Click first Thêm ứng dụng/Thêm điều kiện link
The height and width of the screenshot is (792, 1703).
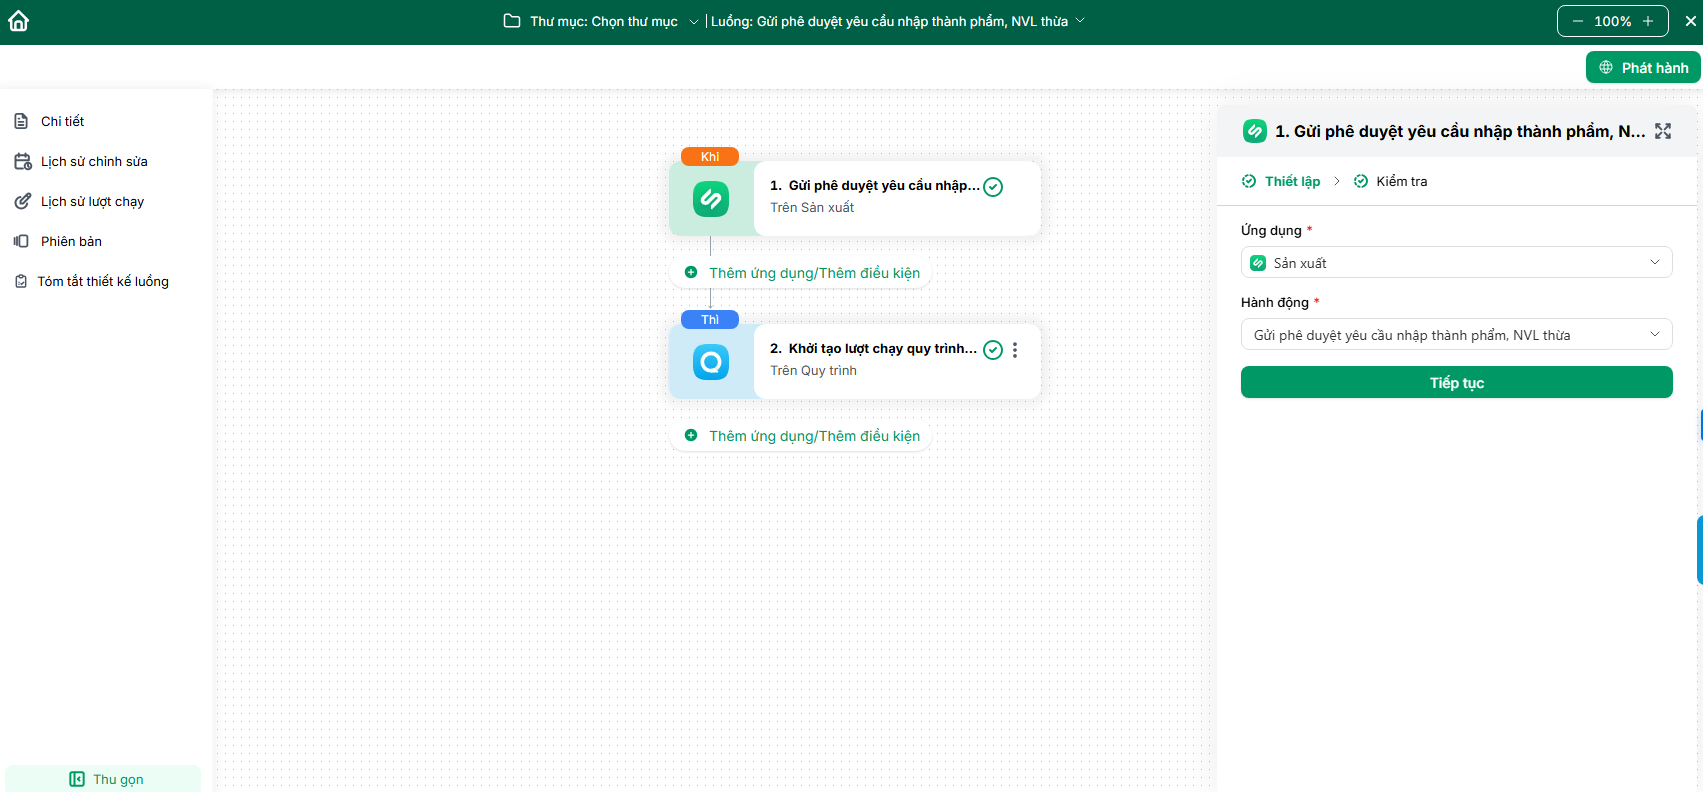tap(814, 273)
